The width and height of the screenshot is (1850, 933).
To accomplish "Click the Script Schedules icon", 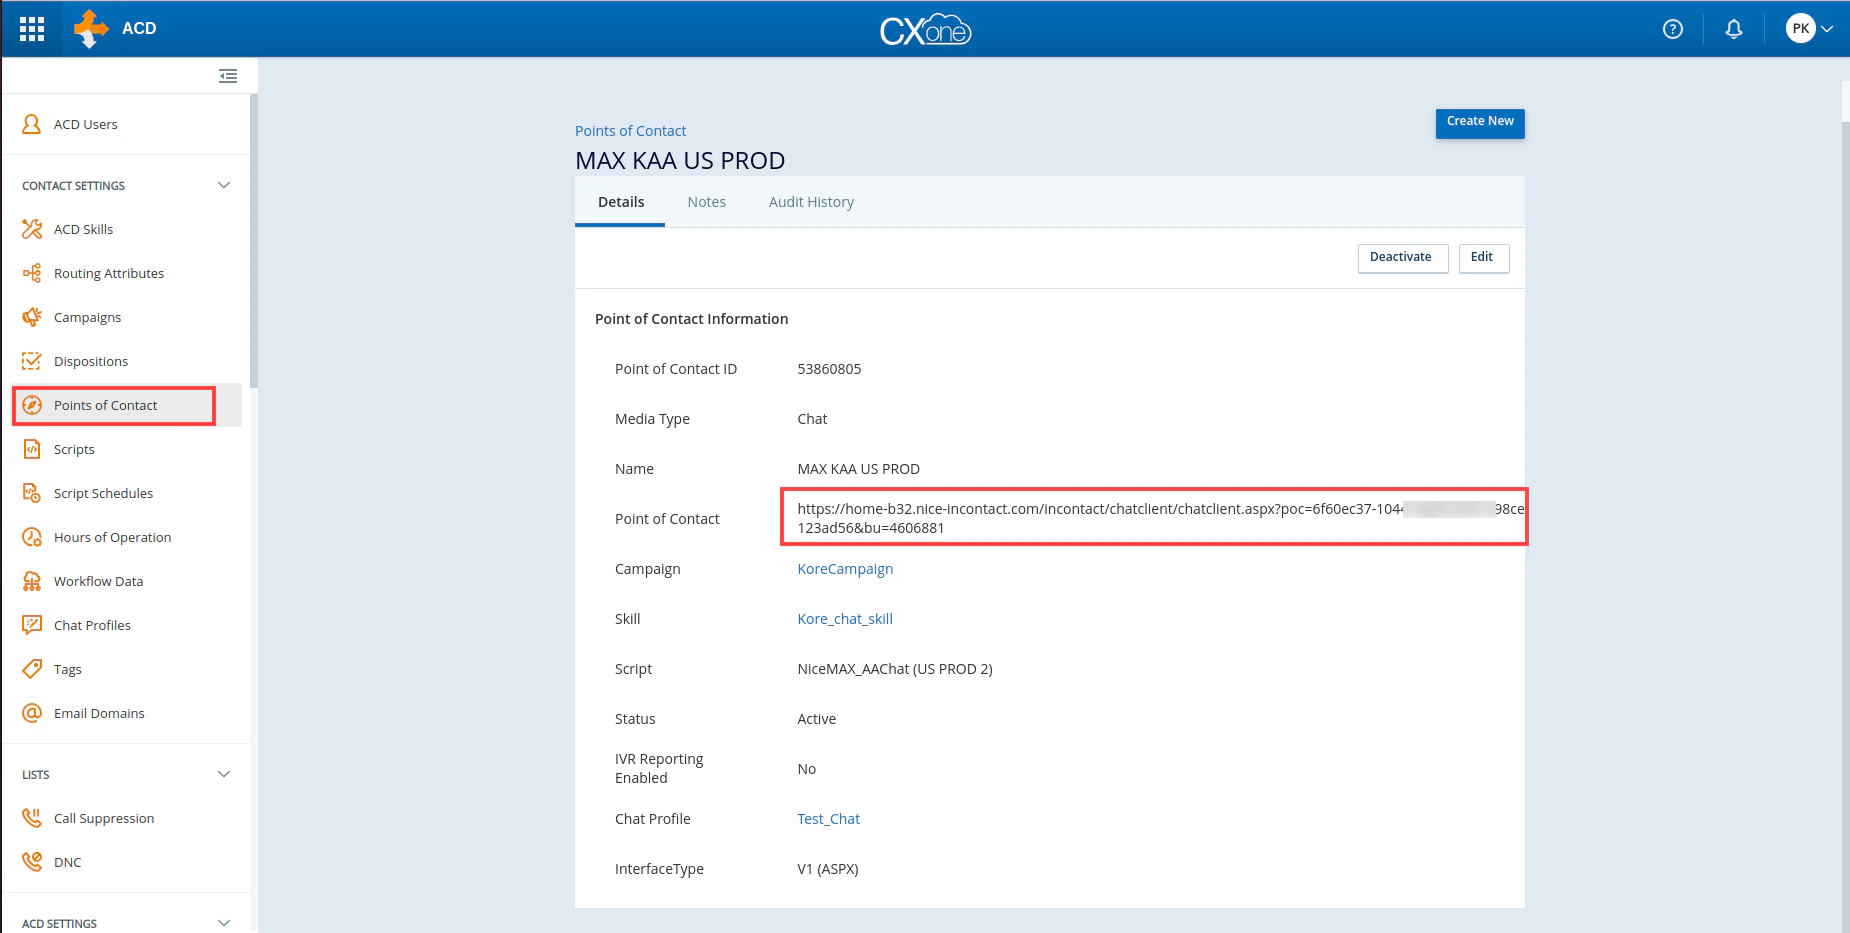I will (x=32, y=493).
